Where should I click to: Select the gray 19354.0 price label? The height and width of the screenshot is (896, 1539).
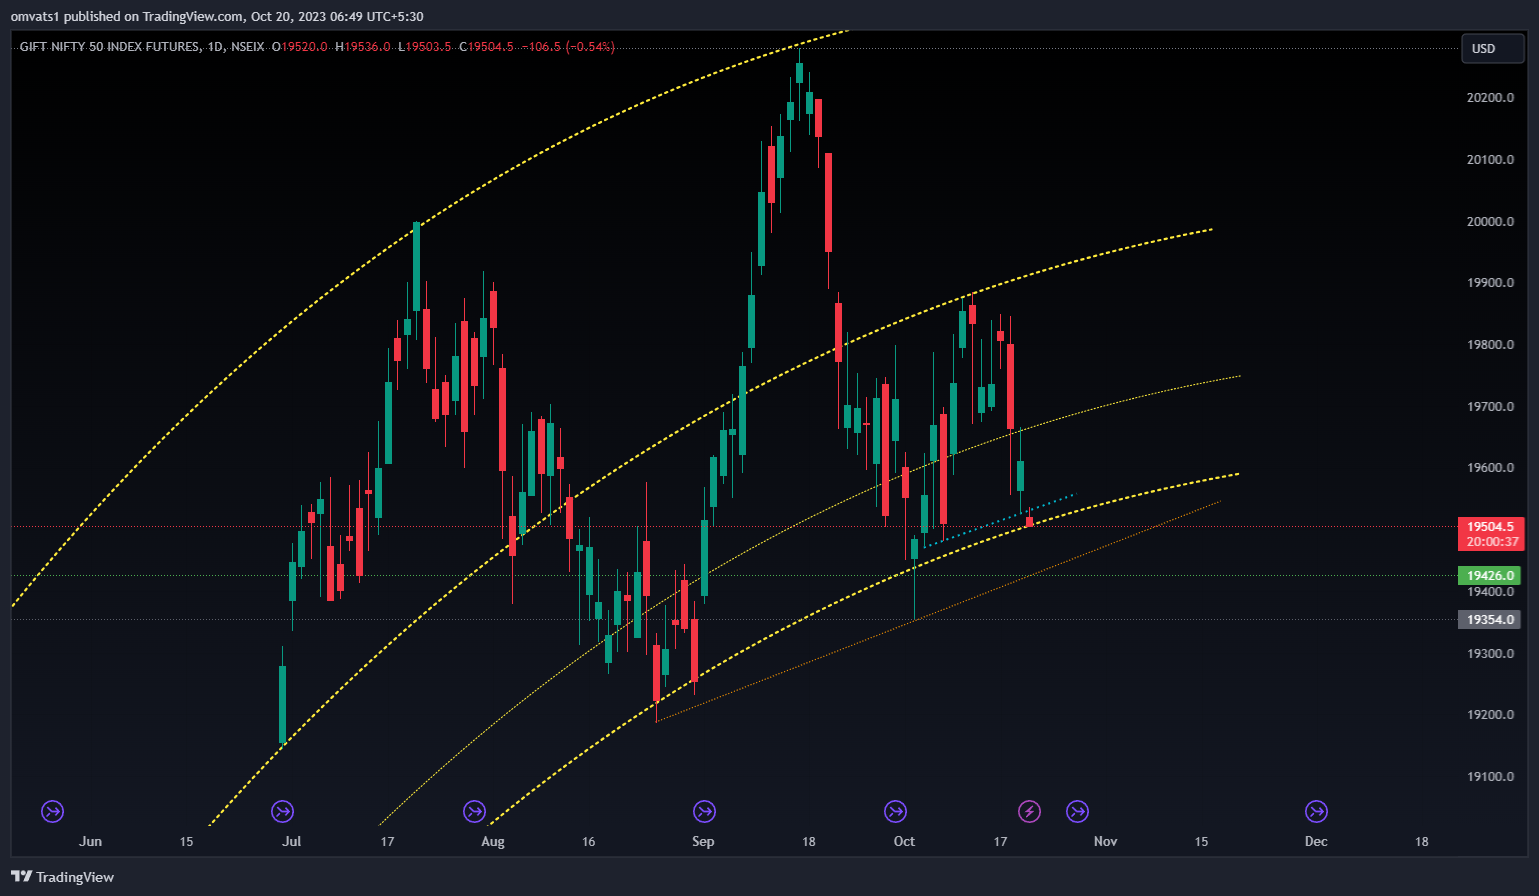[x=1490, y=620]
